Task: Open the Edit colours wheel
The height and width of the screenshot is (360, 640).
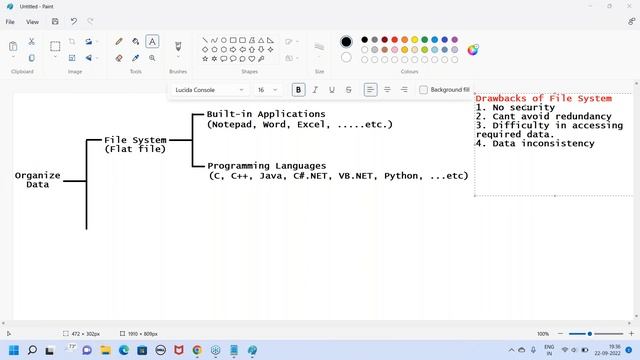Action: (473, 50)
